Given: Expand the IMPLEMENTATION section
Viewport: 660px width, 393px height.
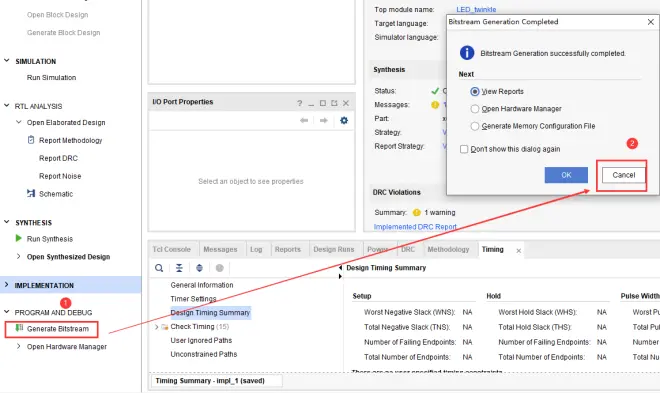Looking at the screenshot, I should pos(7,285).
